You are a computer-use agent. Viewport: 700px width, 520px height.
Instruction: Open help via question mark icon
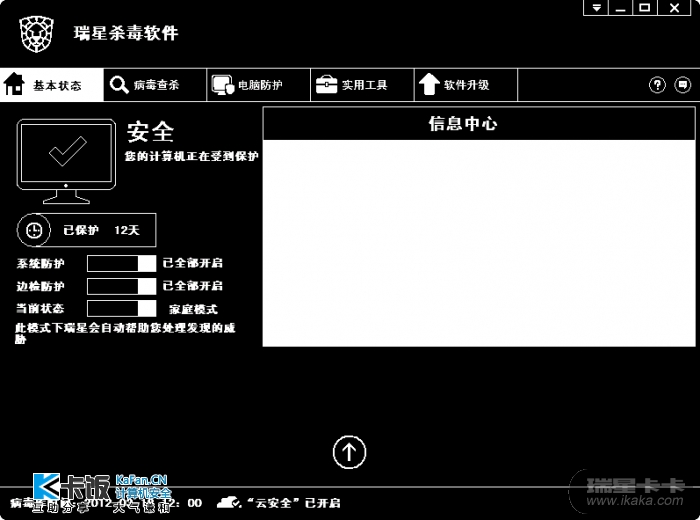pos(657,85)
